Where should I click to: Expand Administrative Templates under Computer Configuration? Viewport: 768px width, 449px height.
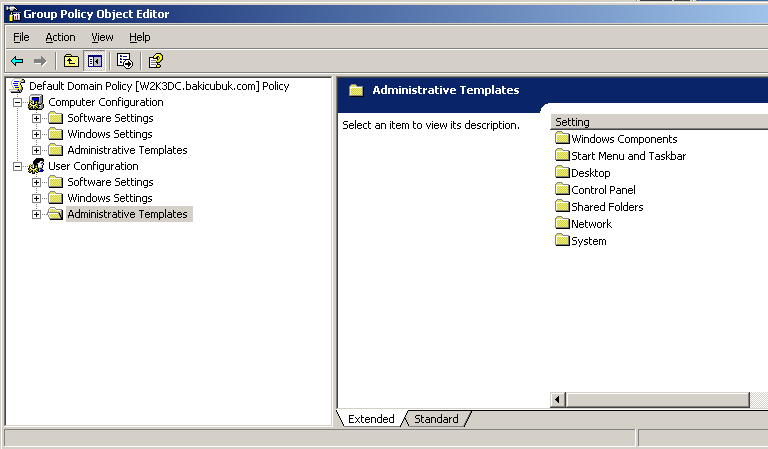(36, 150)
